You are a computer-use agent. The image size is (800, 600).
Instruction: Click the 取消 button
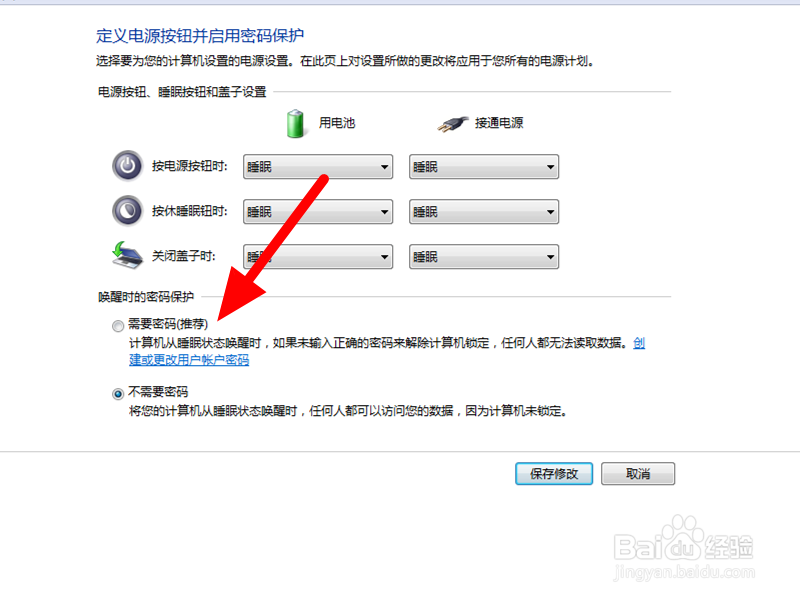tap(638, 474)
